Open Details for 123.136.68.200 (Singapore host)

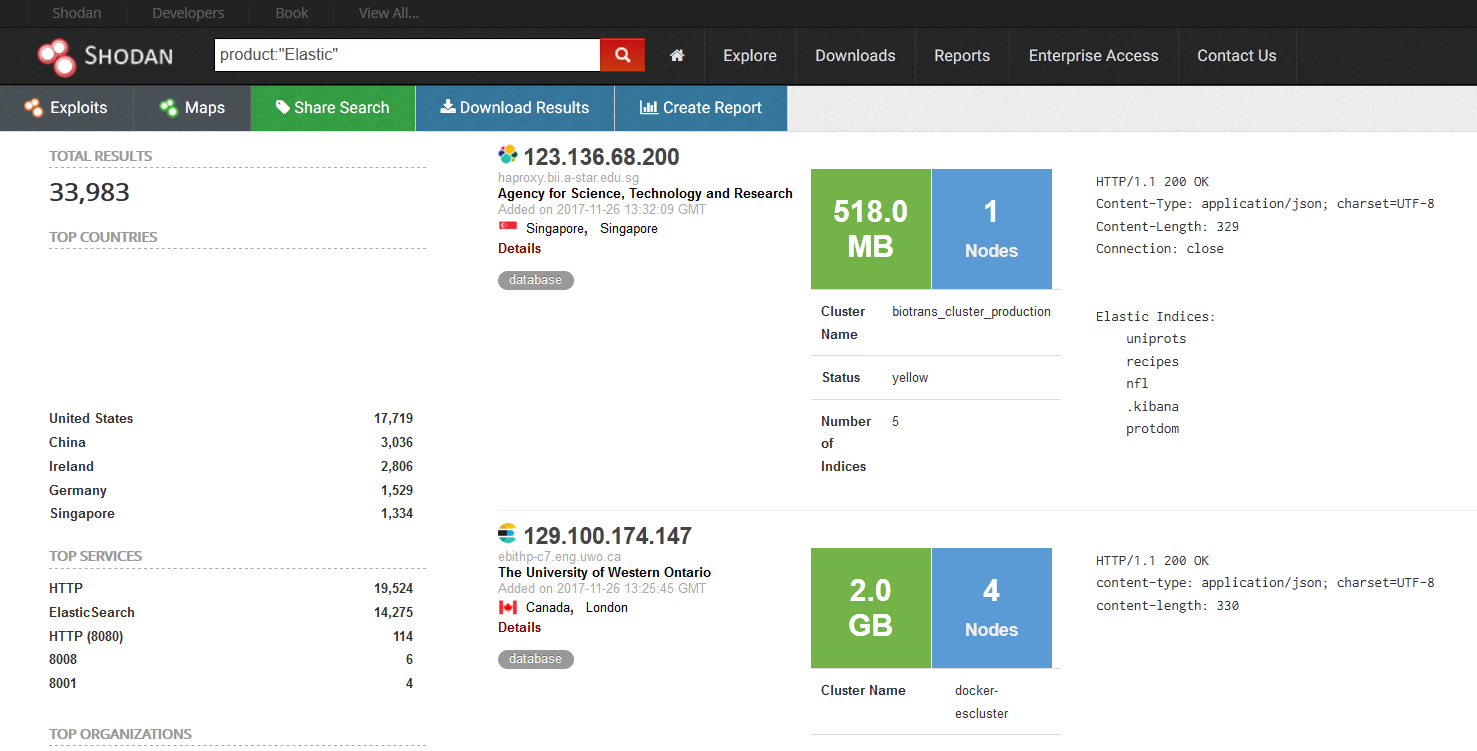pyautogui.click(x=519, y=248)
